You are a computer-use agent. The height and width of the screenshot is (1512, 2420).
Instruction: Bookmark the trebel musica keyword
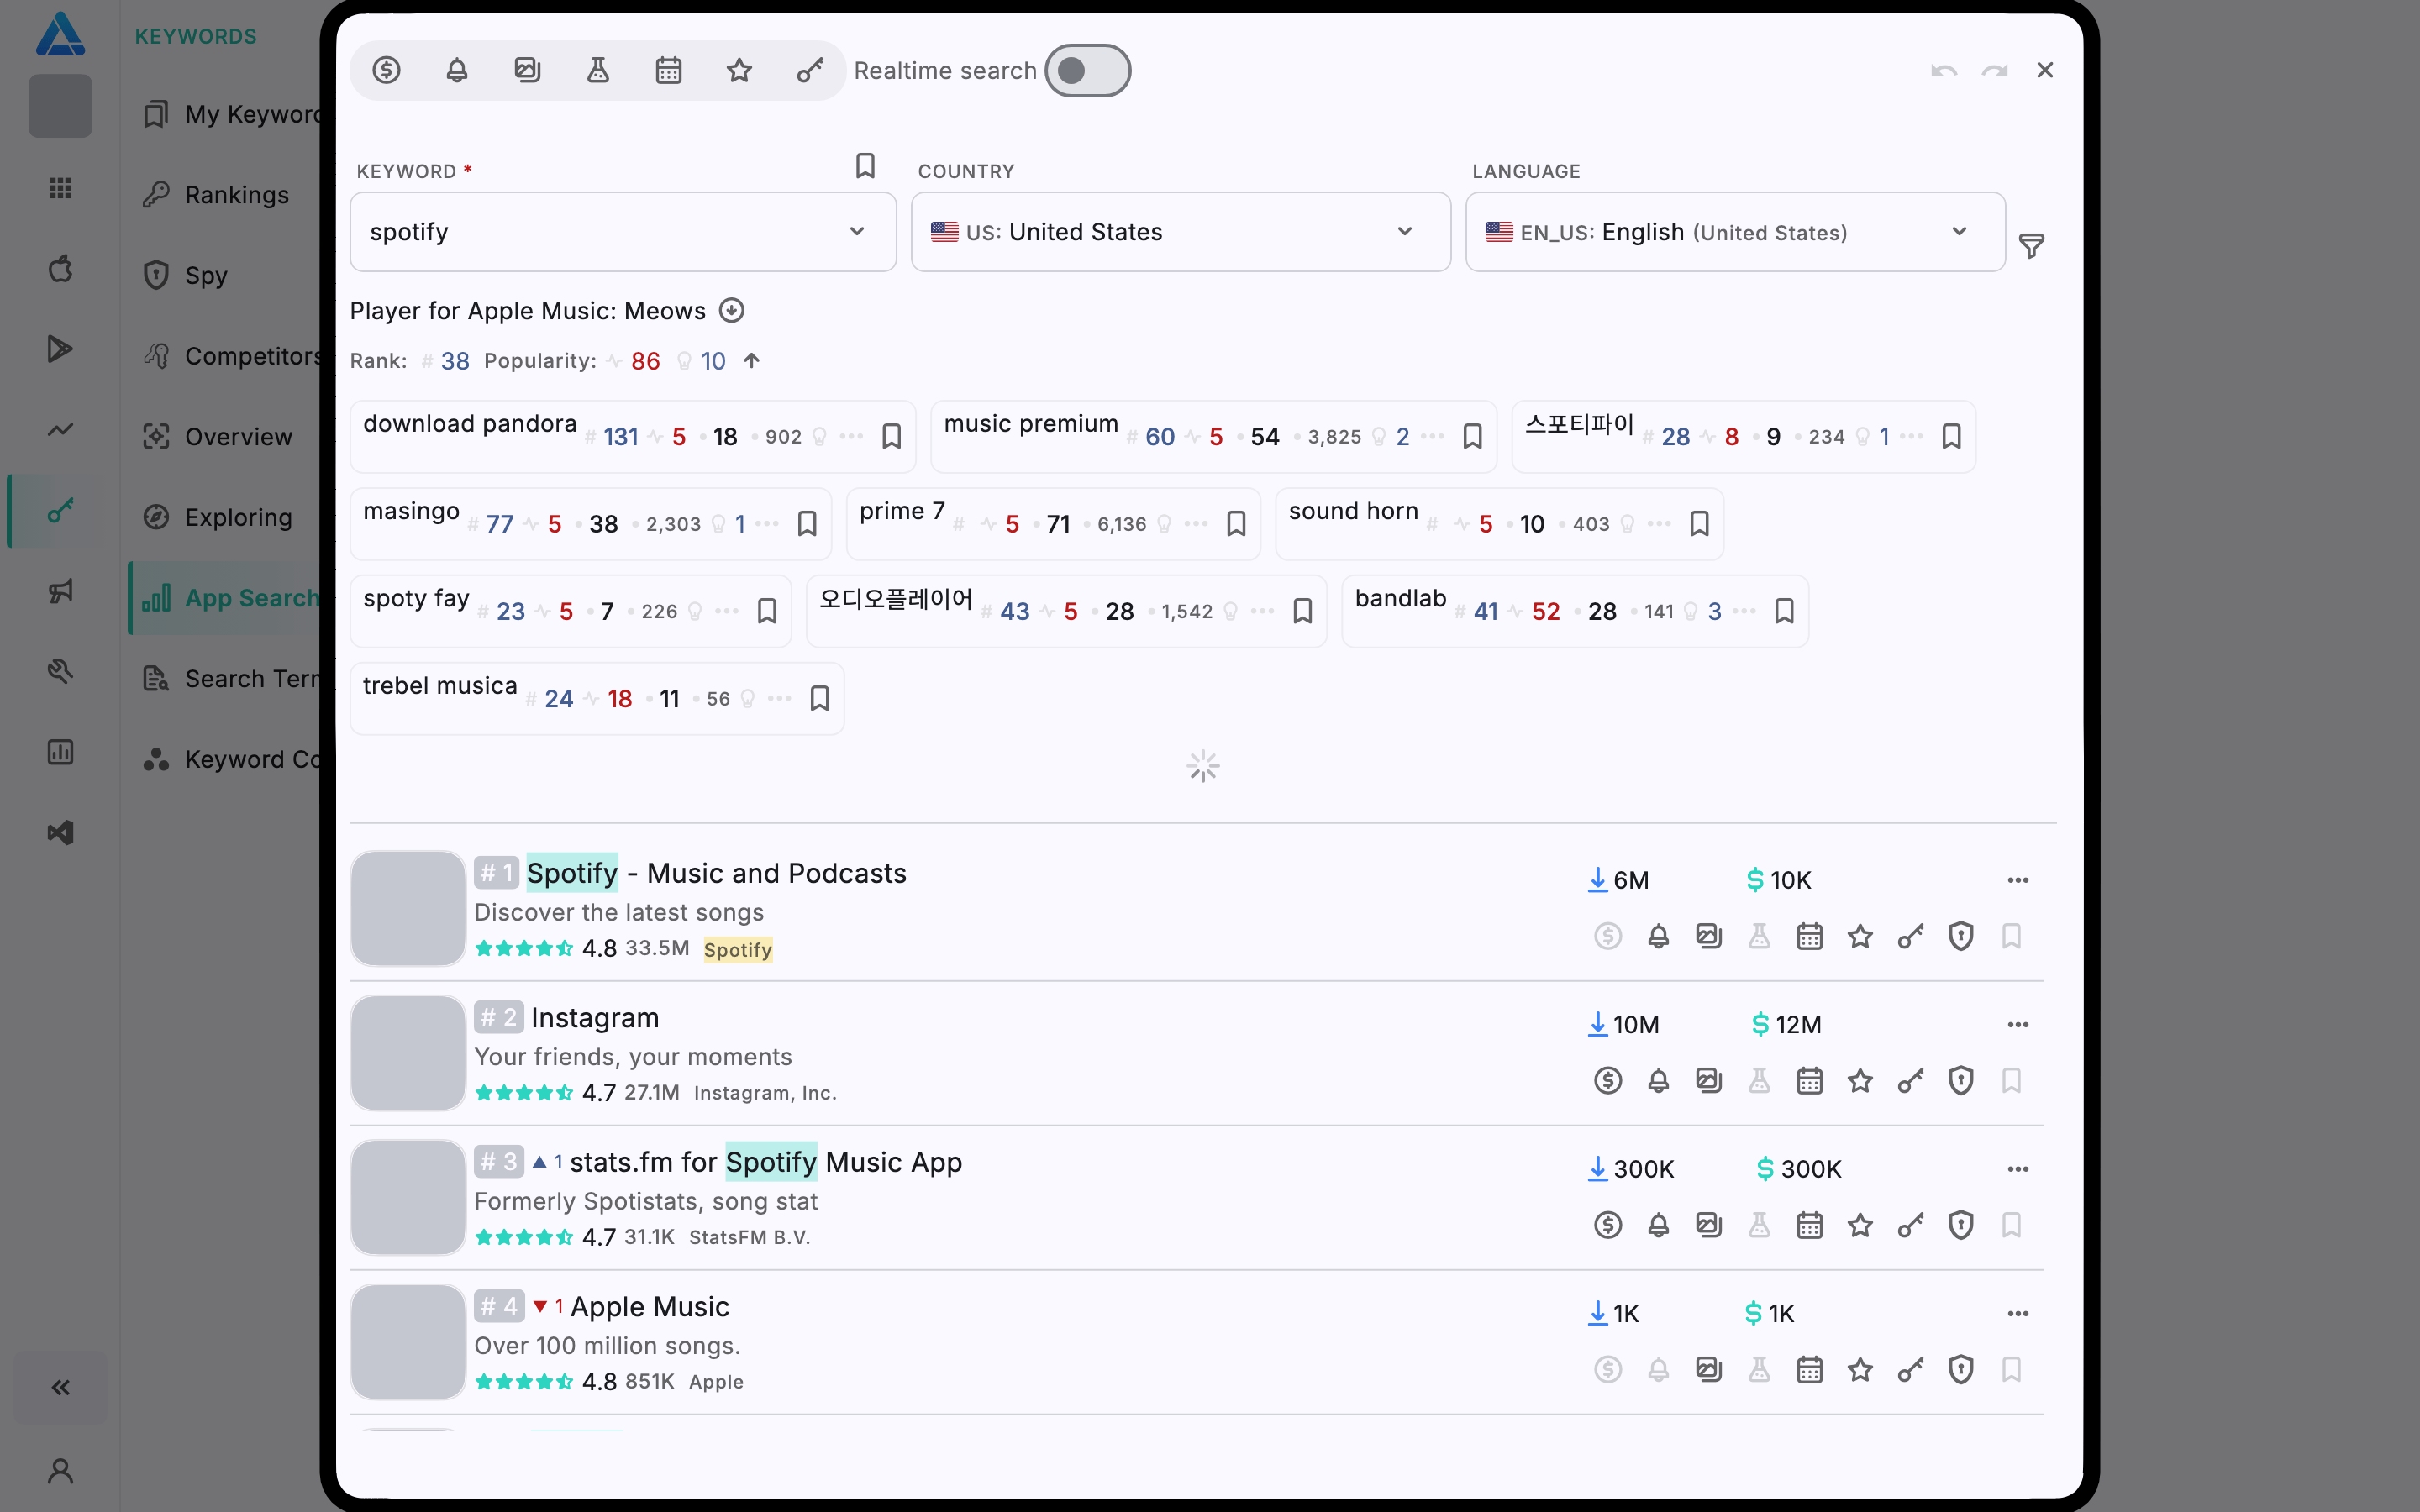pos(819,698)
